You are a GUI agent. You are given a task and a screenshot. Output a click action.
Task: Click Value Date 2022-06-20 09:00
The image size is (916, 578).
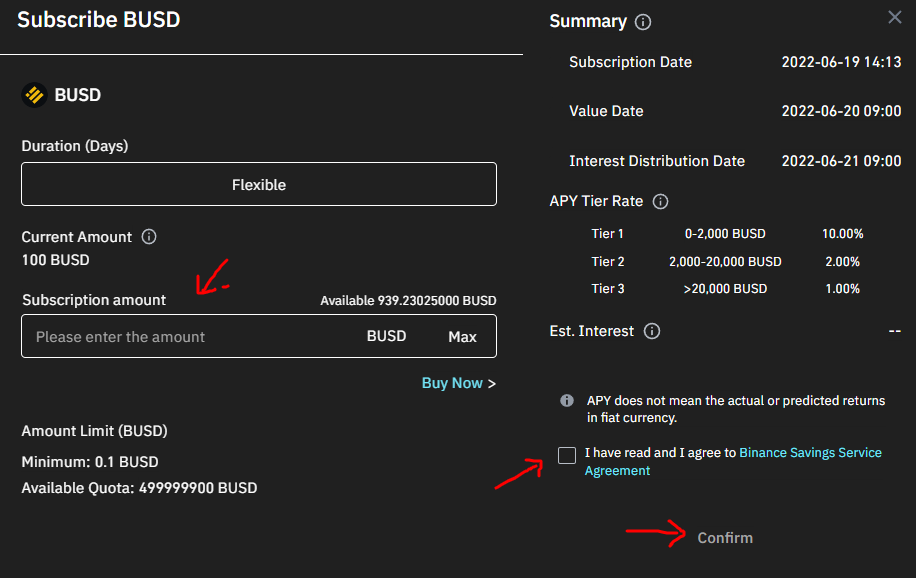(x=841, y=111)
